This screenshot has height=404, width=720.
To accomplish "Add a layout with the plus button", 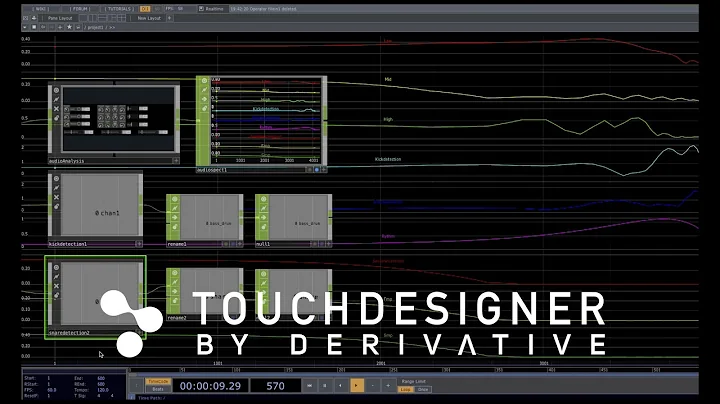I will [x=169, y=18].
